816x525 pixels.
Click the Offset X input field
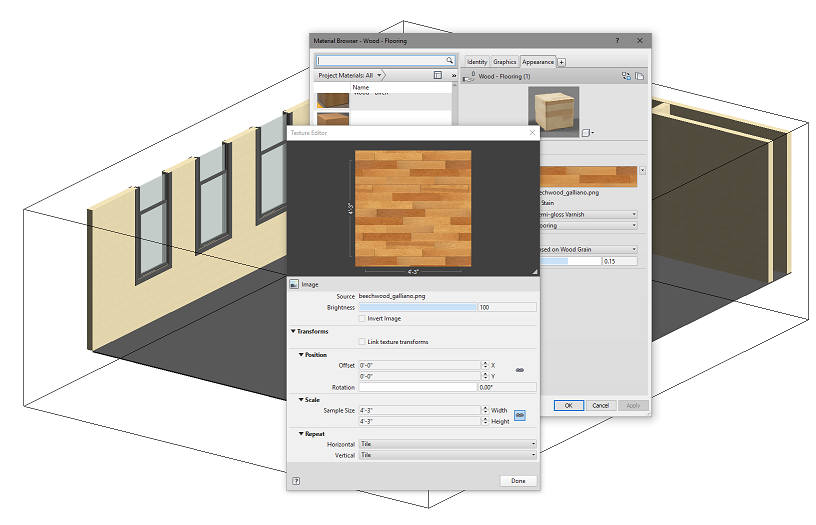(x=419, y=365)
